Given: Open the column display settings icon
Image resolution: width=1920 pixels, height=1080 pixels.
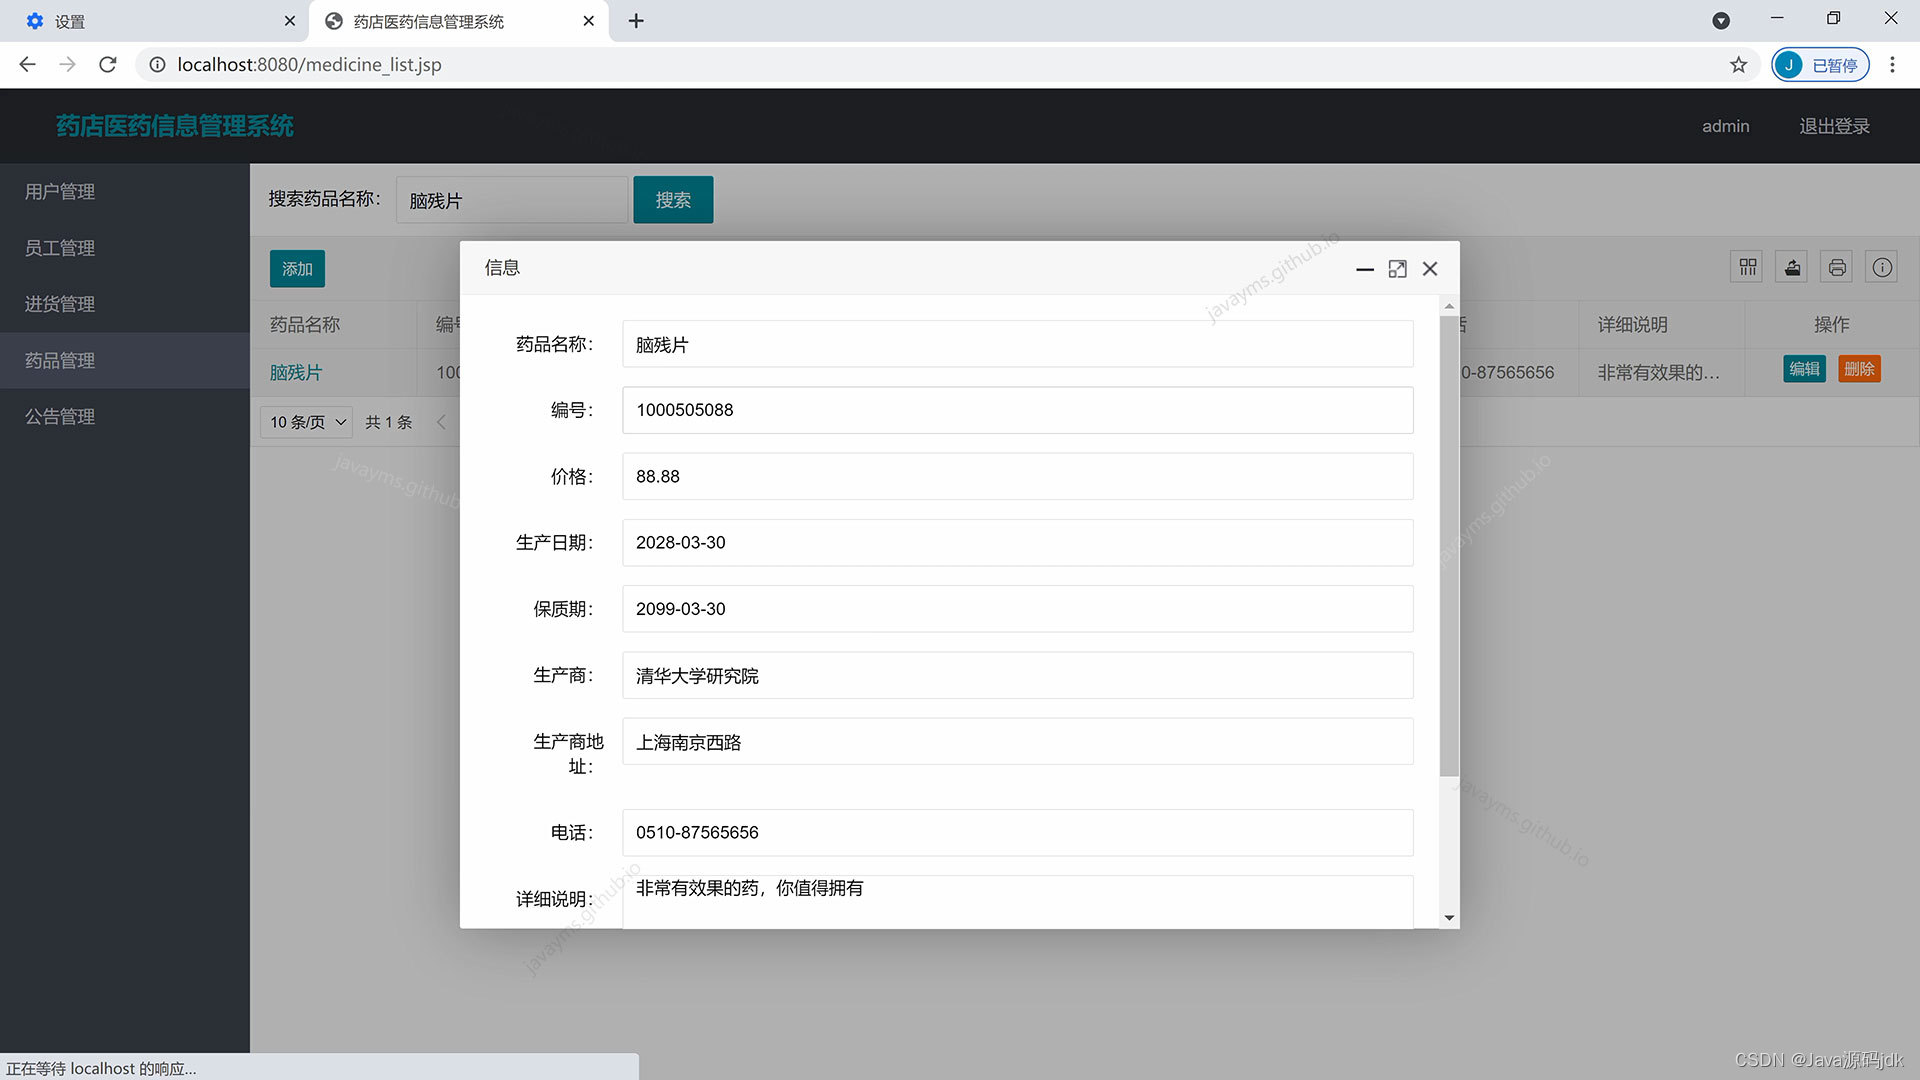Looking at the screenshot, I should pyautogui.click(x=1747, y=266).
